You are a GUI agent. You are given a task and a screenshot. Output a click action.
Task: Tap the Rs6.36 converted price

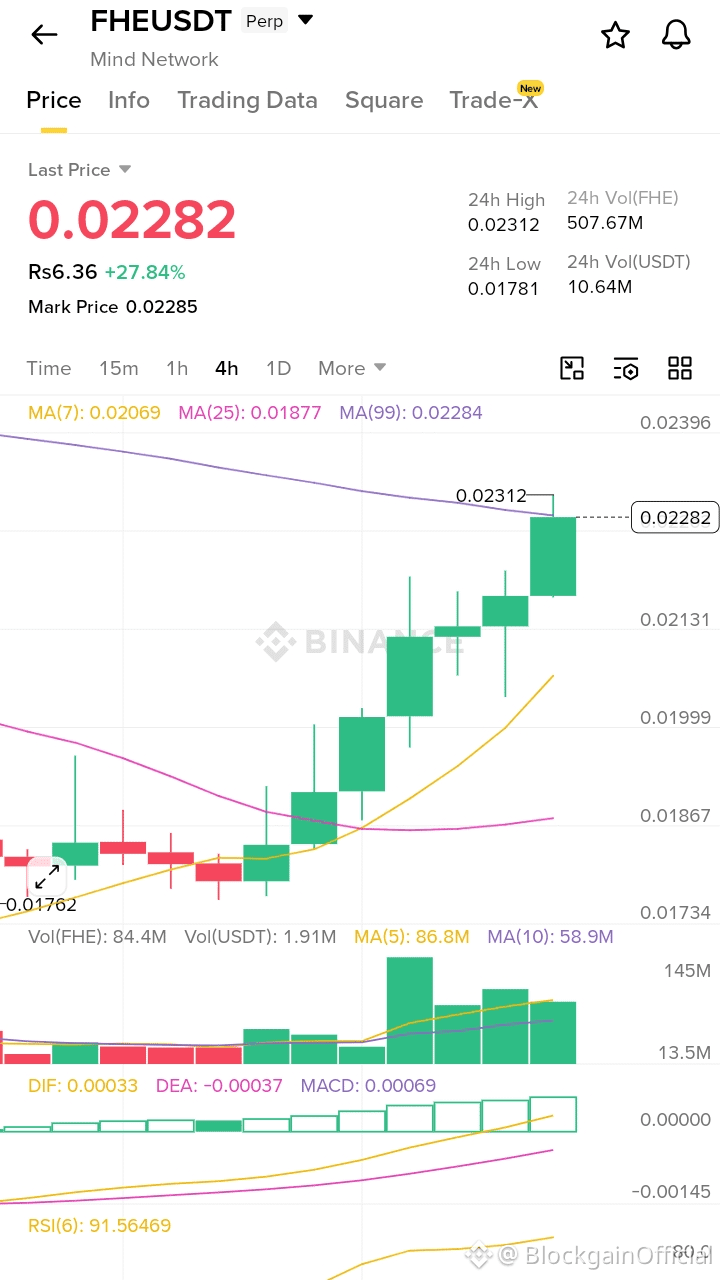(62, 272)
